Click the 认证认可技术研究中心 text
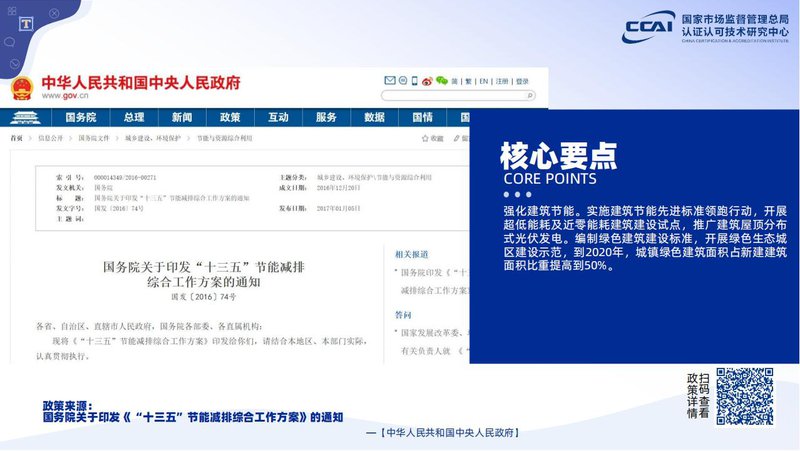800x451 pixels. (x=735, y=32)
